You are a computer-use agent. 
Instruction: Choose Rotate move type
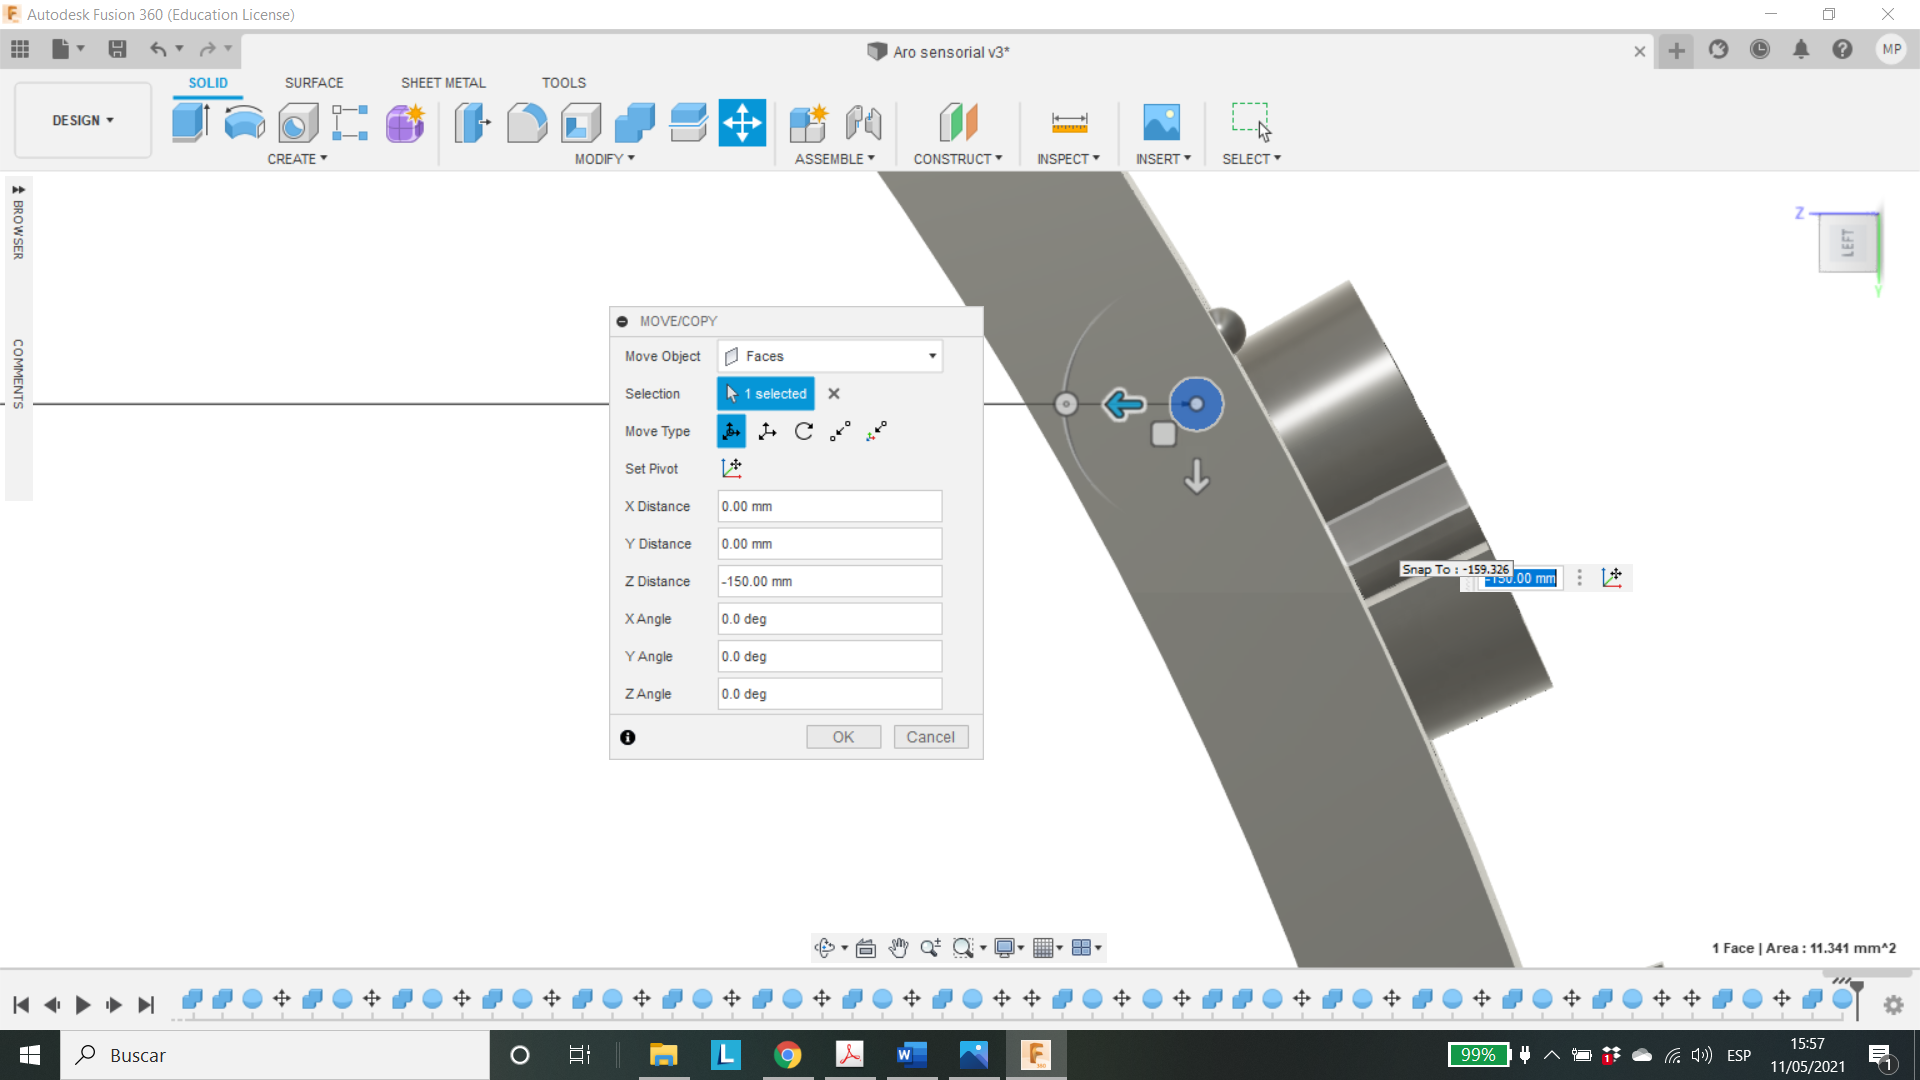tap(804, 431)
